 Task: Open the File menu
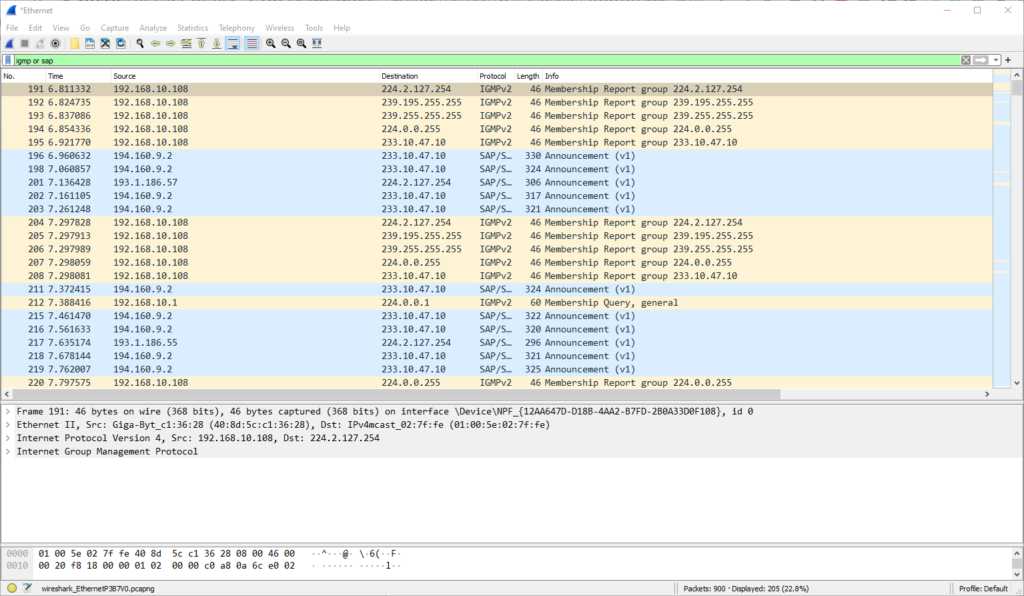[x=12, y=27]
